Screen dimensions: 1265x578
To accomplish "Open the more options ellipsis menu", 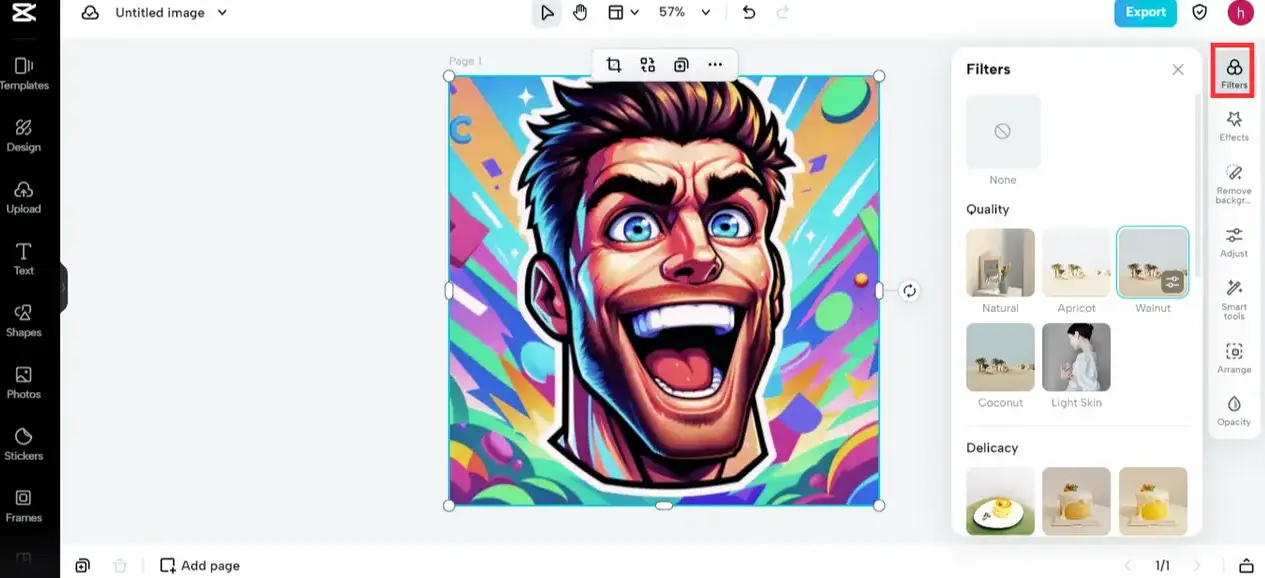I will pos(715,65).
